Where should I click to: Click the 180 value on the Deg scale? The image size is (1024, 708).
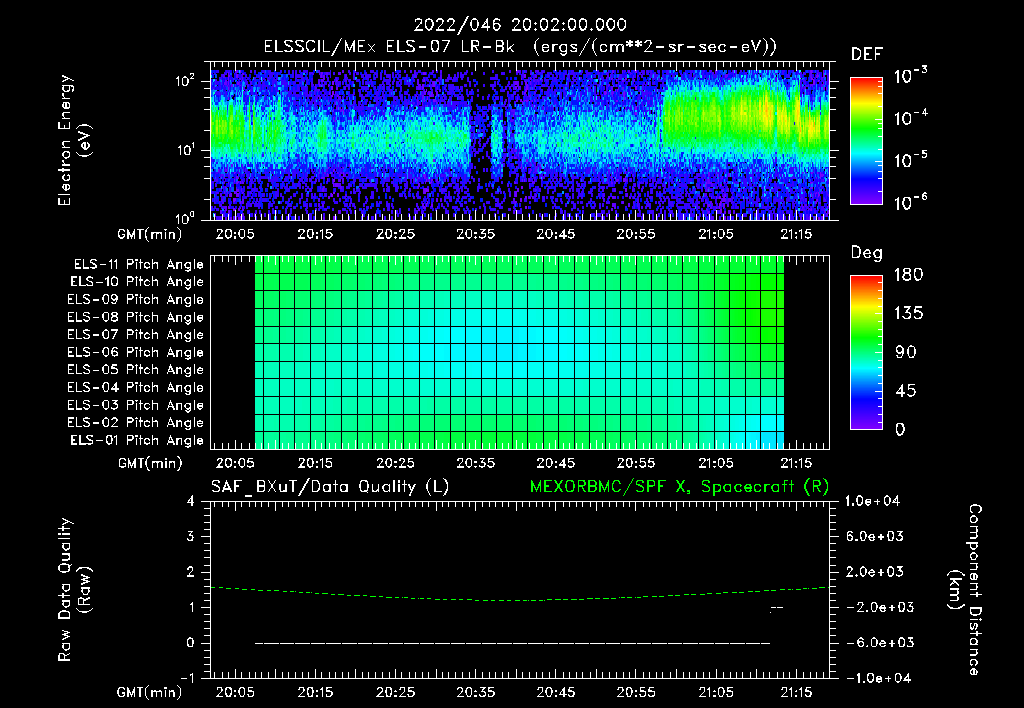point(908,274)
